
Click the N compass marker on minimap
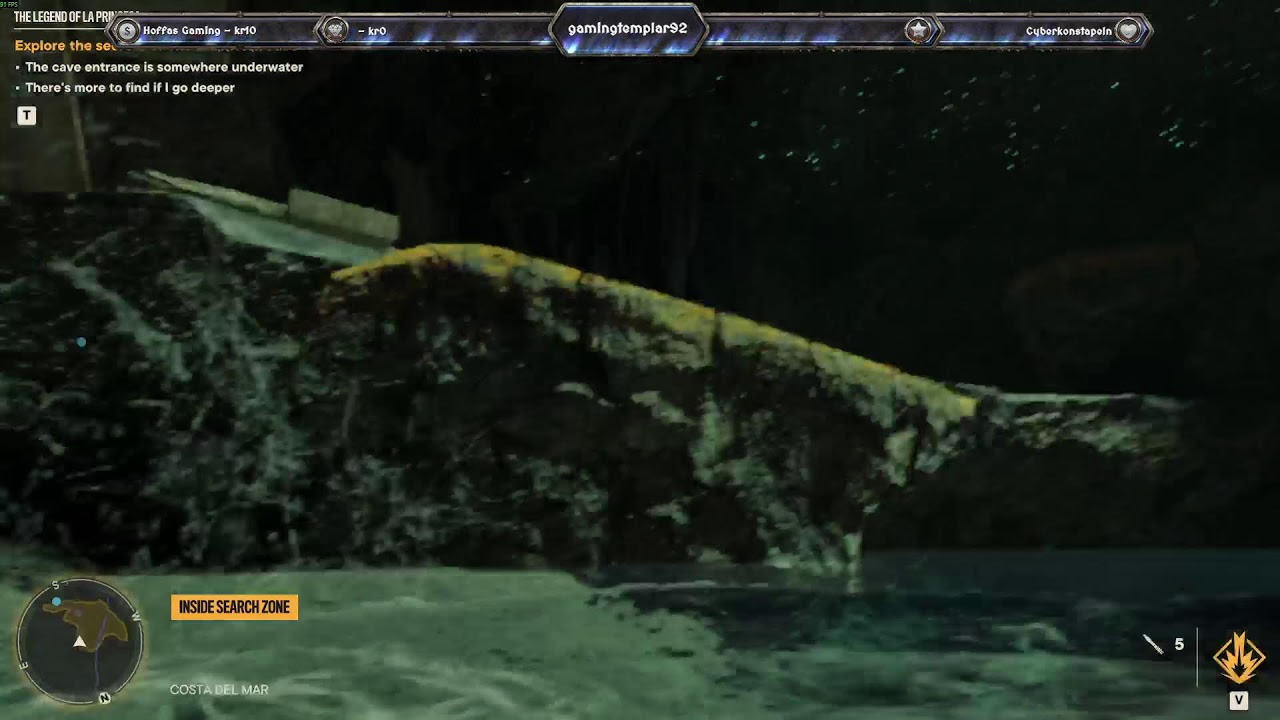[x=104, y=698]
